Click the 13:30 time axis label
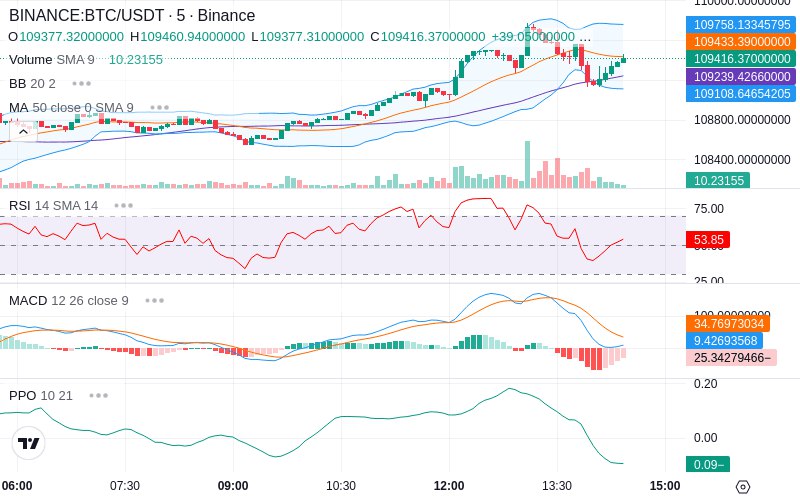This screenshot has height=500, width=800. [557, 486]
